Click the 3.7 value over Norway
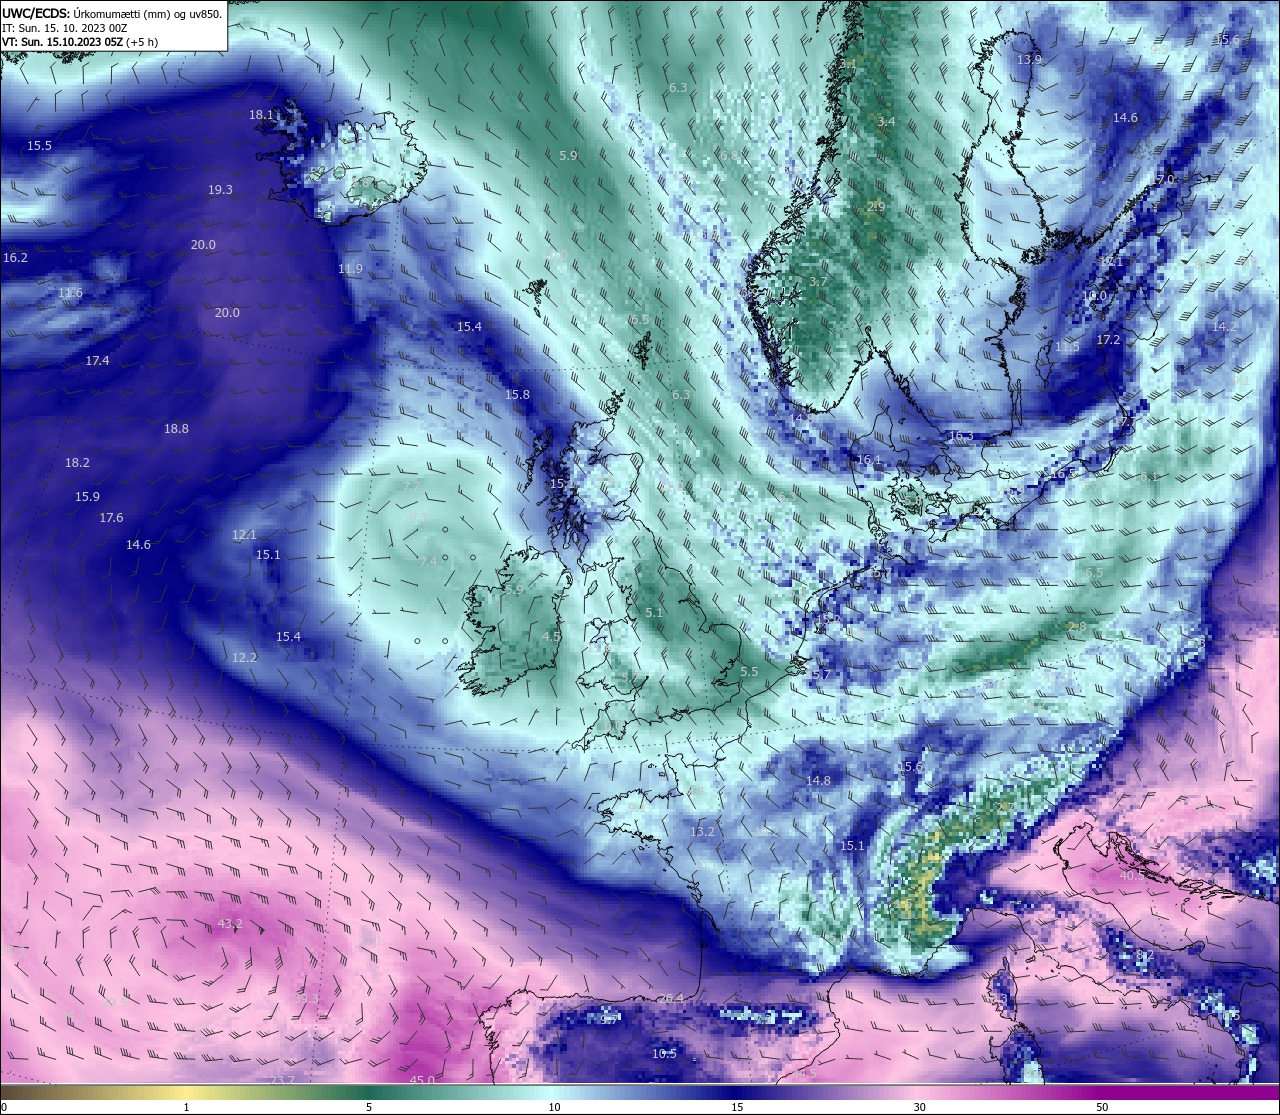The width and height of the screenshot is (1280, 1115). tap(818, 283)
